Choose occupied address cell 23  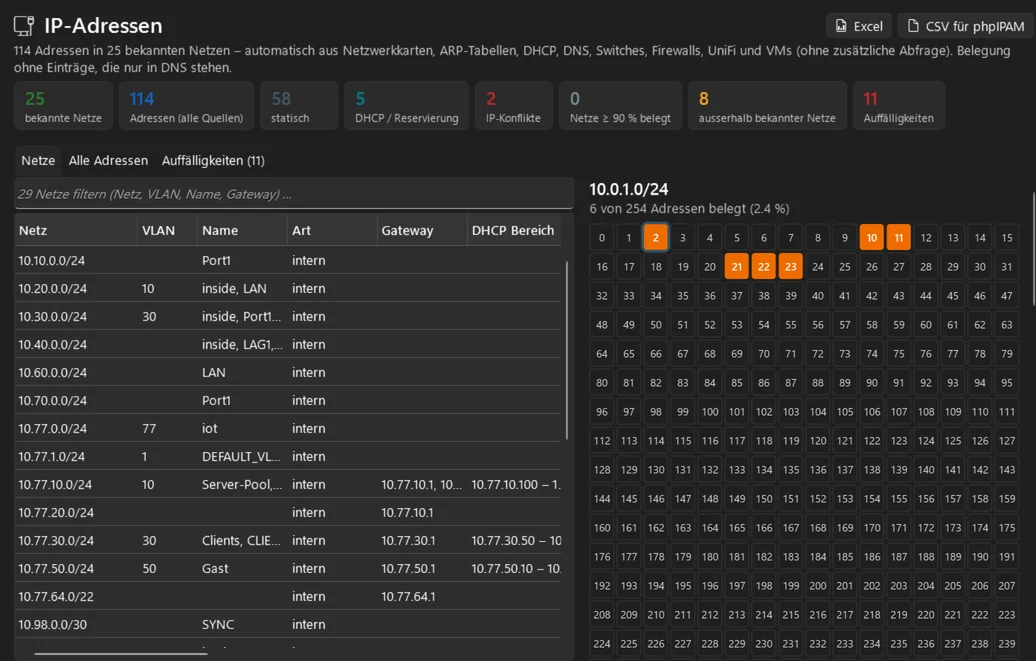pyautogui.click(x=791, y=266)
